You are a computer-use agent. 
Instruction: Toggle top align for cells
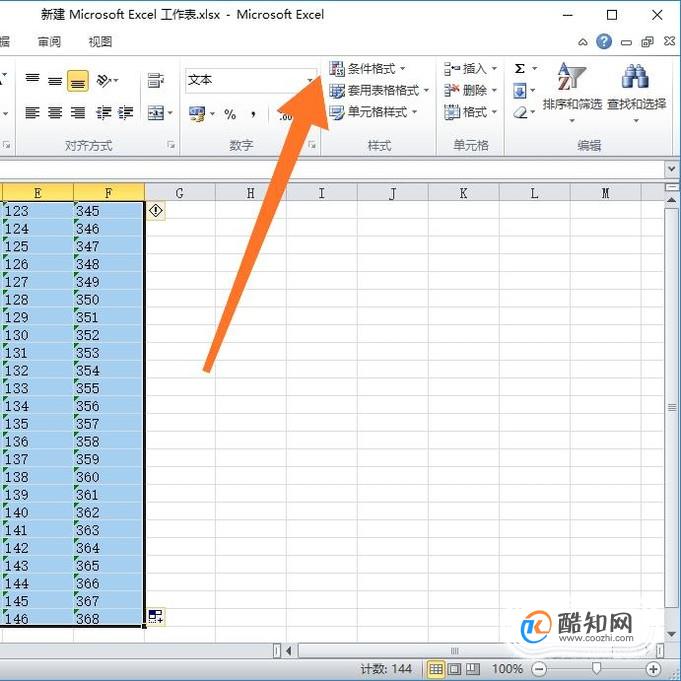33,80
